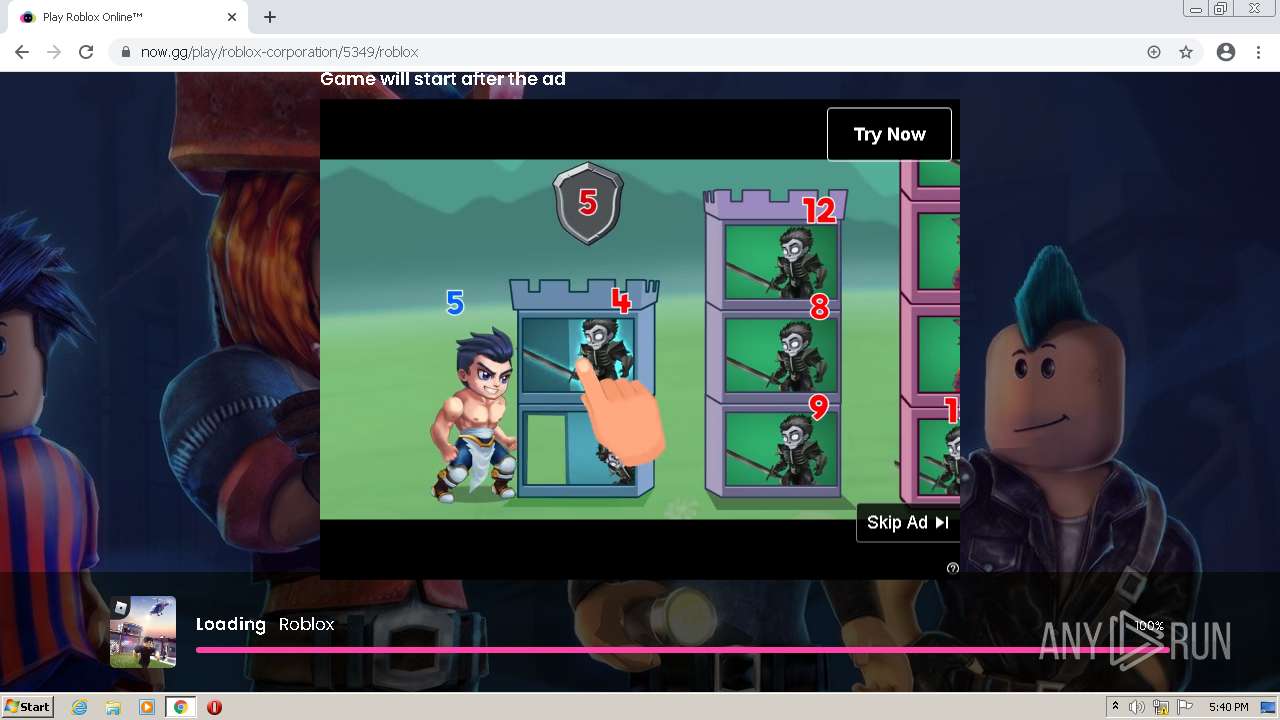Viewport: 1280px width, 720px height.
Task: Click the 'Game will start after the ad' text
Action: pos(443,79)
